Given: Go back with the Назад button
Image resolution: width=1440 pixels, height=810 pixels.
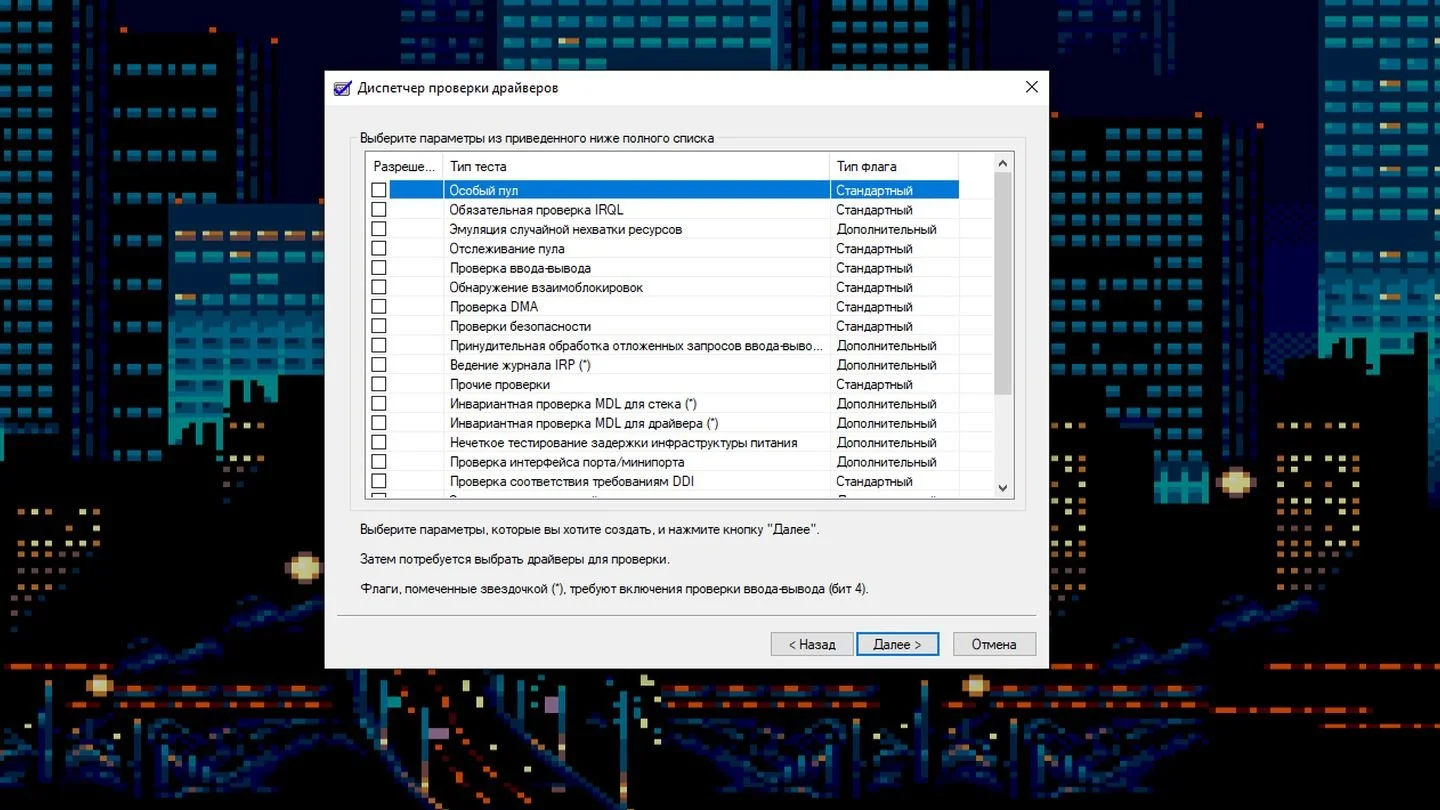Looking at the screenshot, I should [811, 644].
